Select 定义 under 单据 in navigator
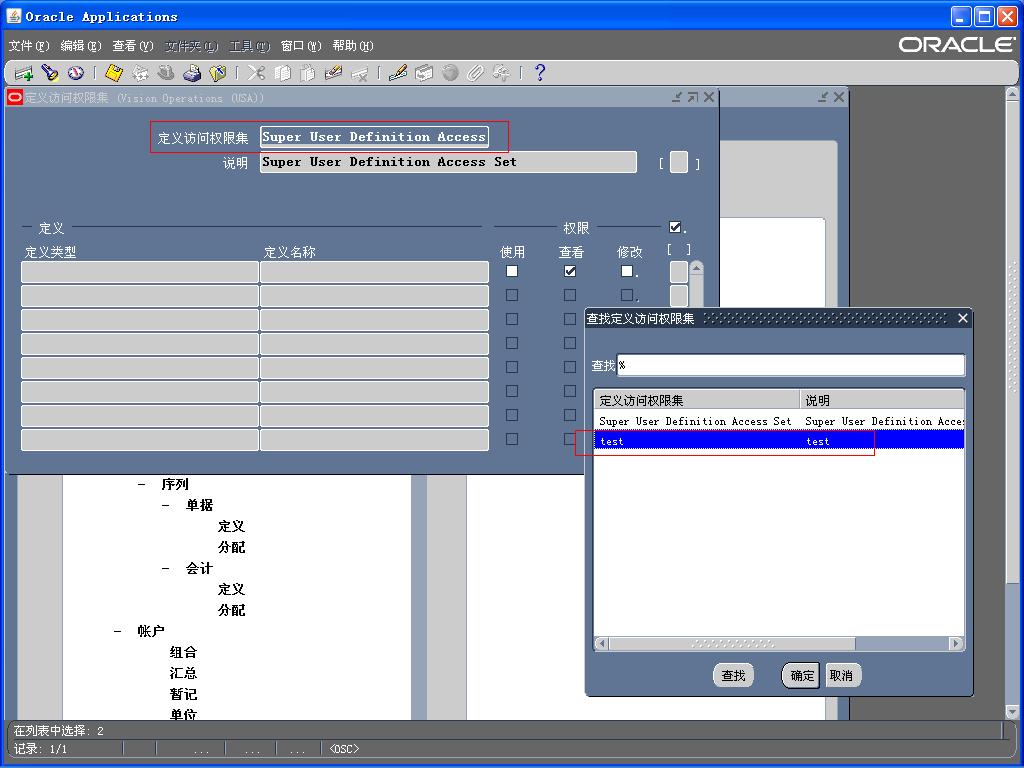 (x=231, y=526)
